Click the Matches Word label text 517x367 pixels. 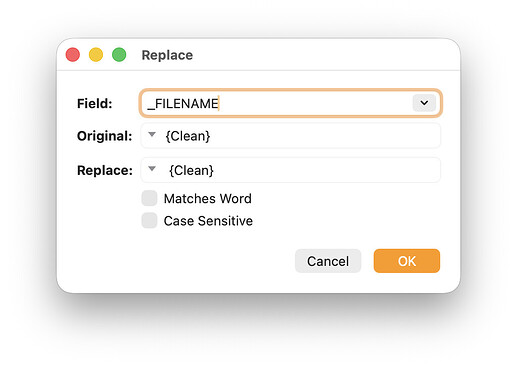[207, 199]
